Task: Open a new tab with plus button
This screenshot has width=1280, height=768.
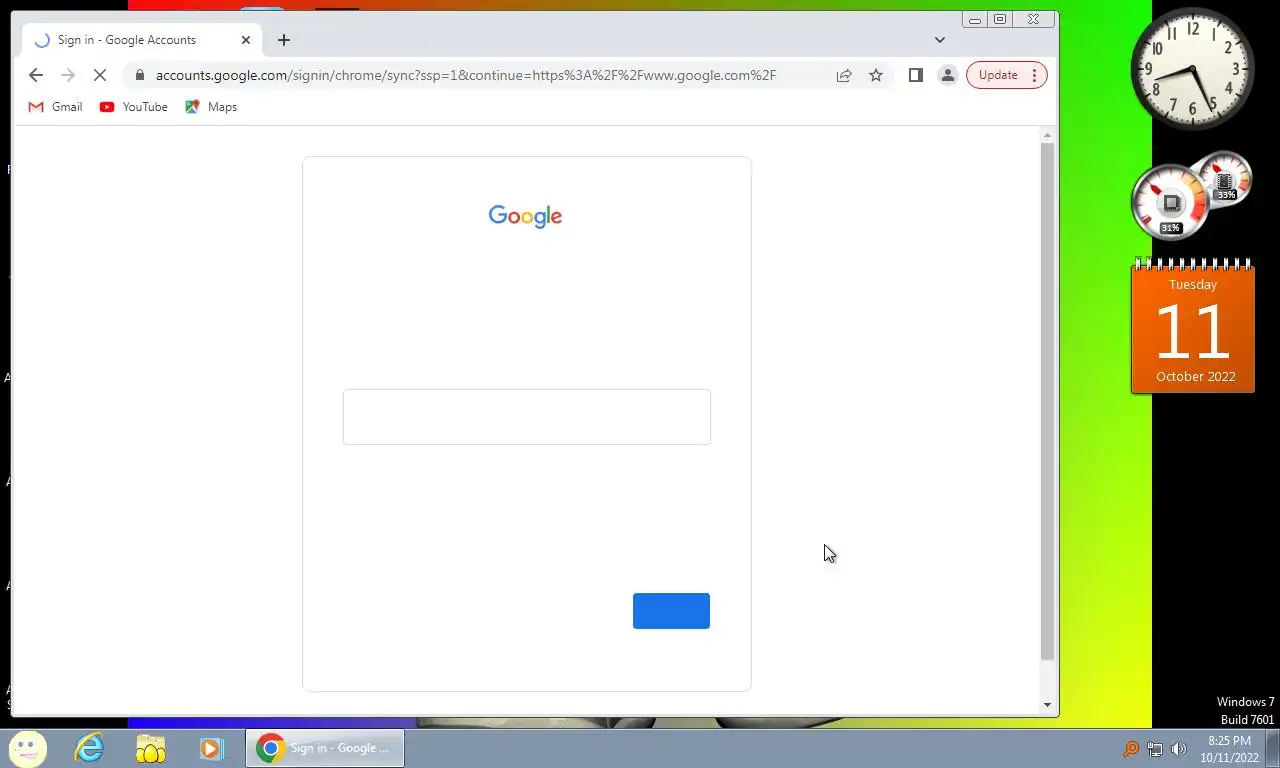Action: click(284, 40)
